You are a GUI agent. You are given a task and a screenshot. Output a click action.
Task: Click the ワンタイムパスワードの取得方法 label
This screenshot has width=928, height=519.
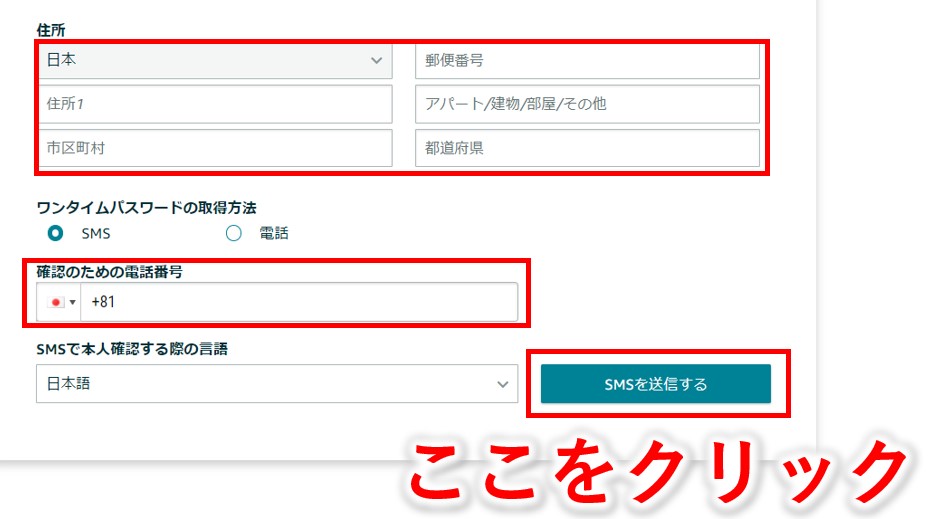(x=146, y=208)
